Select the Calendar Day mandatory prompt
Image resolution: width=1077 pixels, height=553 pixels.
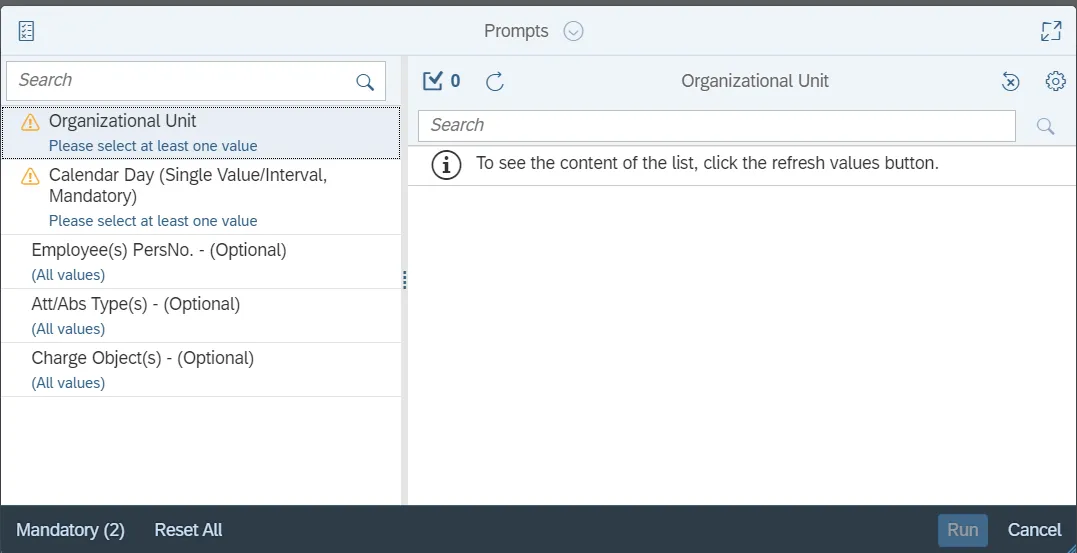click(200, 196)
